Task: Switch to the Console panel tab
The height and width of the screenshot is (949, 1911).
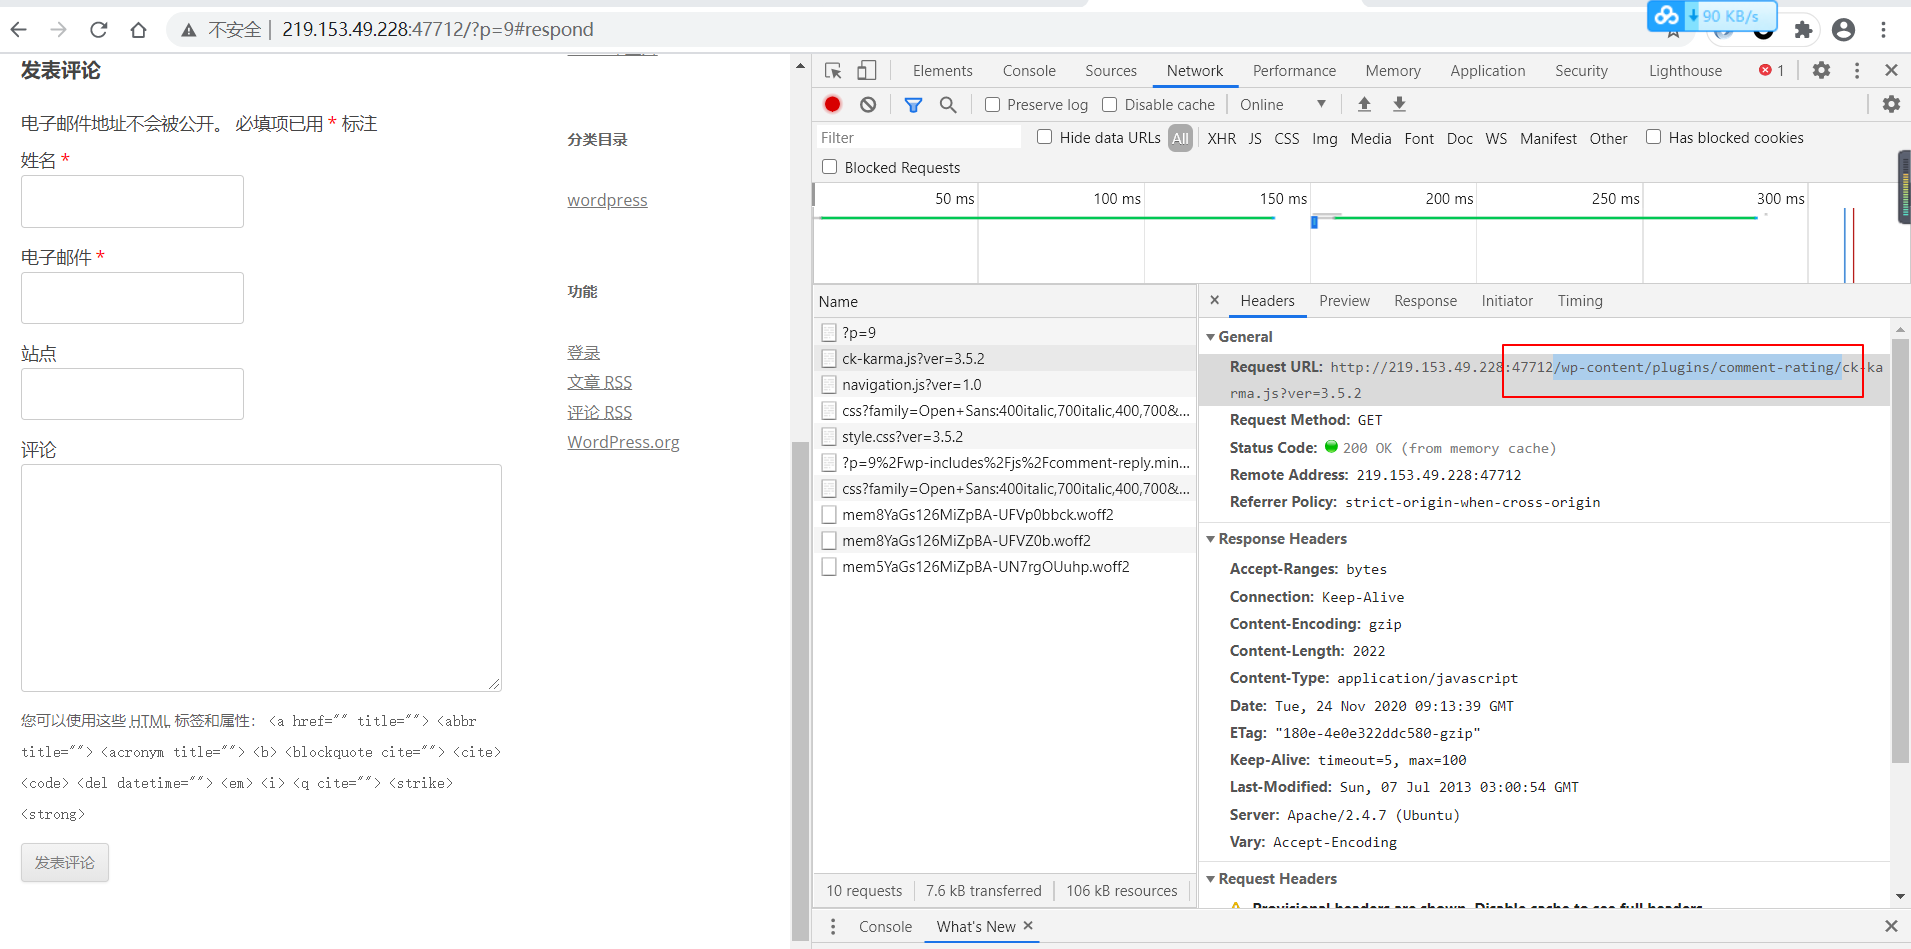Action: [x=1028, y=70]
